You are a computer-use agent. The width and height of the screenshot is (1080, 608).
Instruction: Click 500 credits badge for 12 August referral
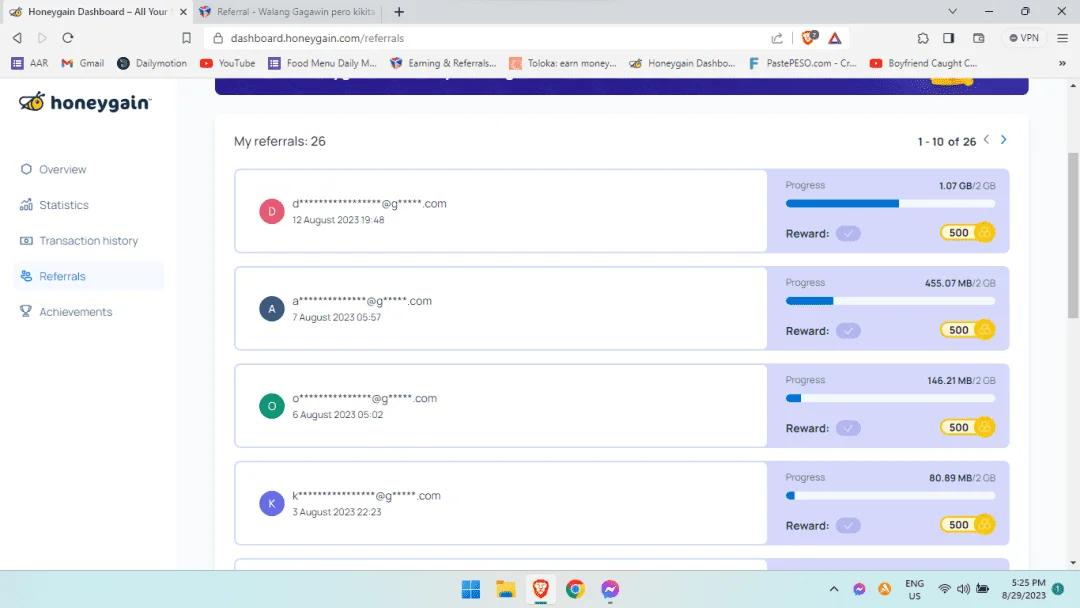coord(968,233)
